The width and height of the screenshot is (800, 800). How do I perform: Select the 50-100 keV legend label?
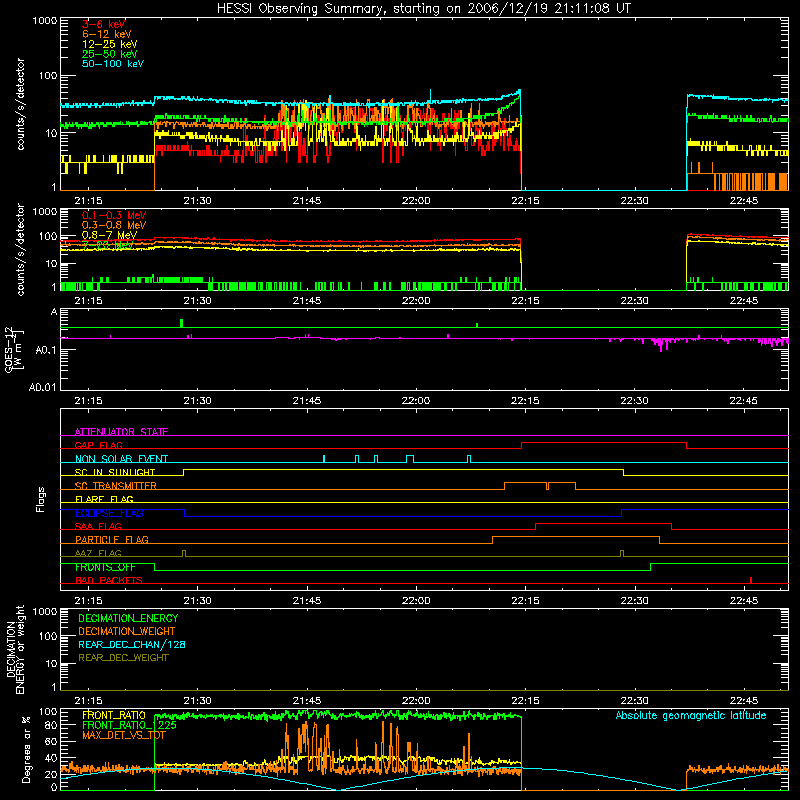tap(113, 64)
